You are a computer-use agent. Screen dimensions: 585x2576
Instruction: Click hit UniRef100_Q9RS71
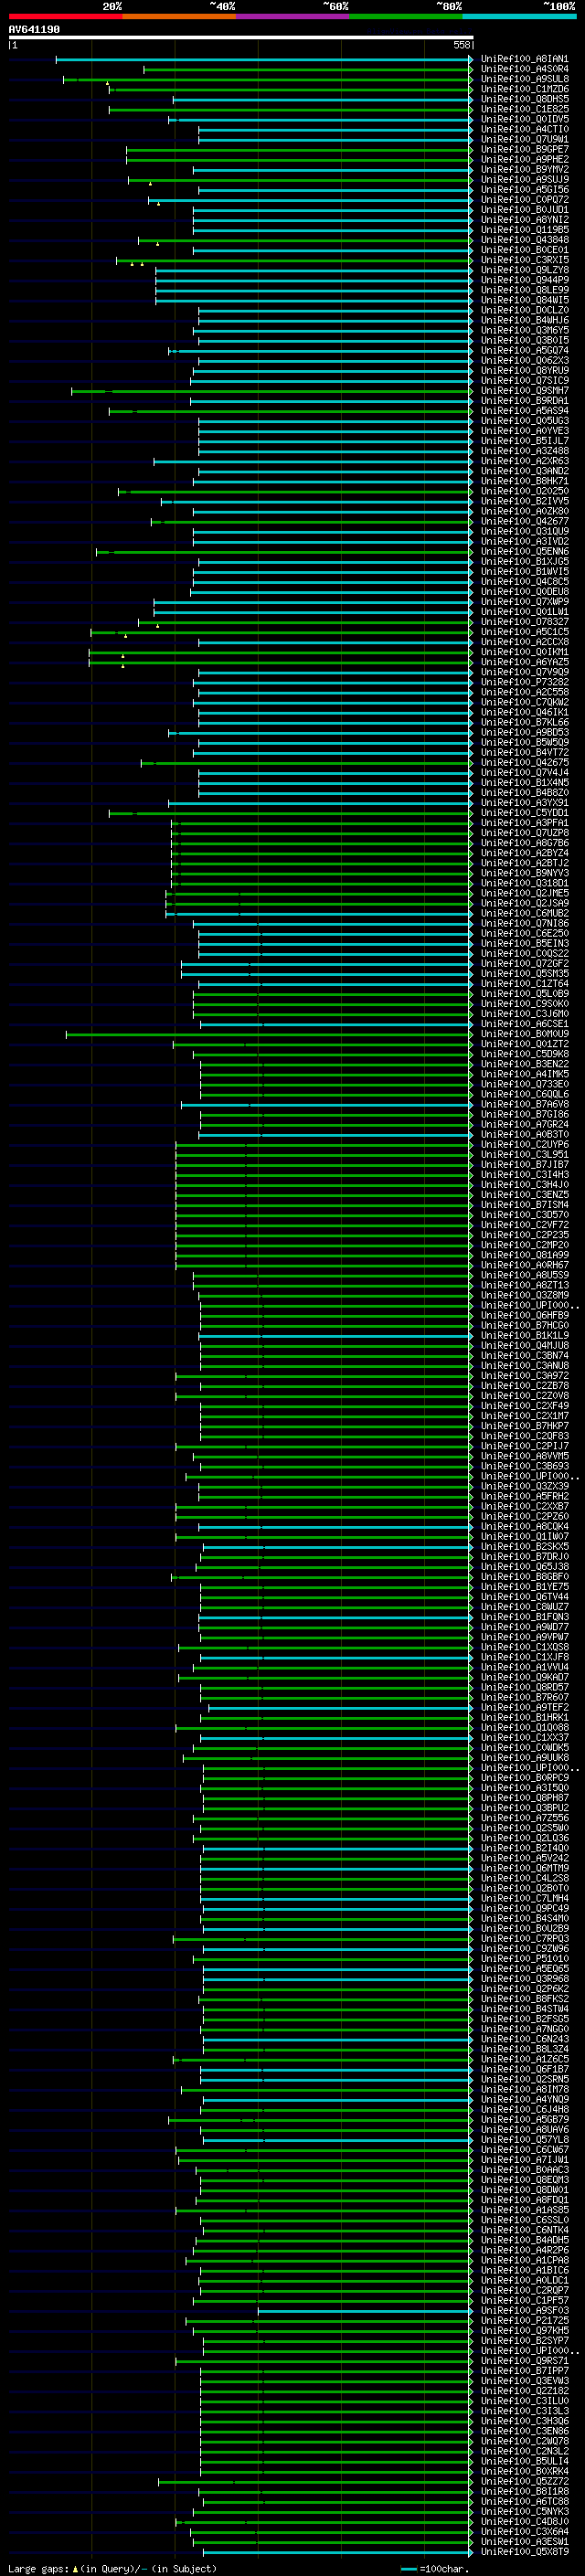click(524, 2360)
